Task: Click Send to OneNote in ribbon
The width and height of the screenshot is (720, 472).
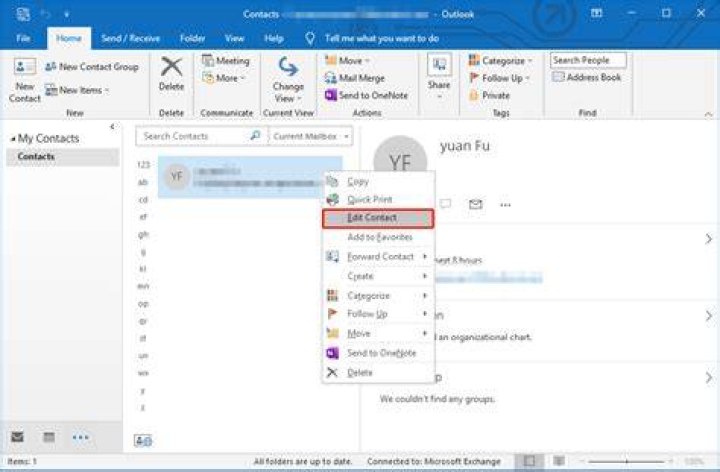Action: tap(366, 96)
